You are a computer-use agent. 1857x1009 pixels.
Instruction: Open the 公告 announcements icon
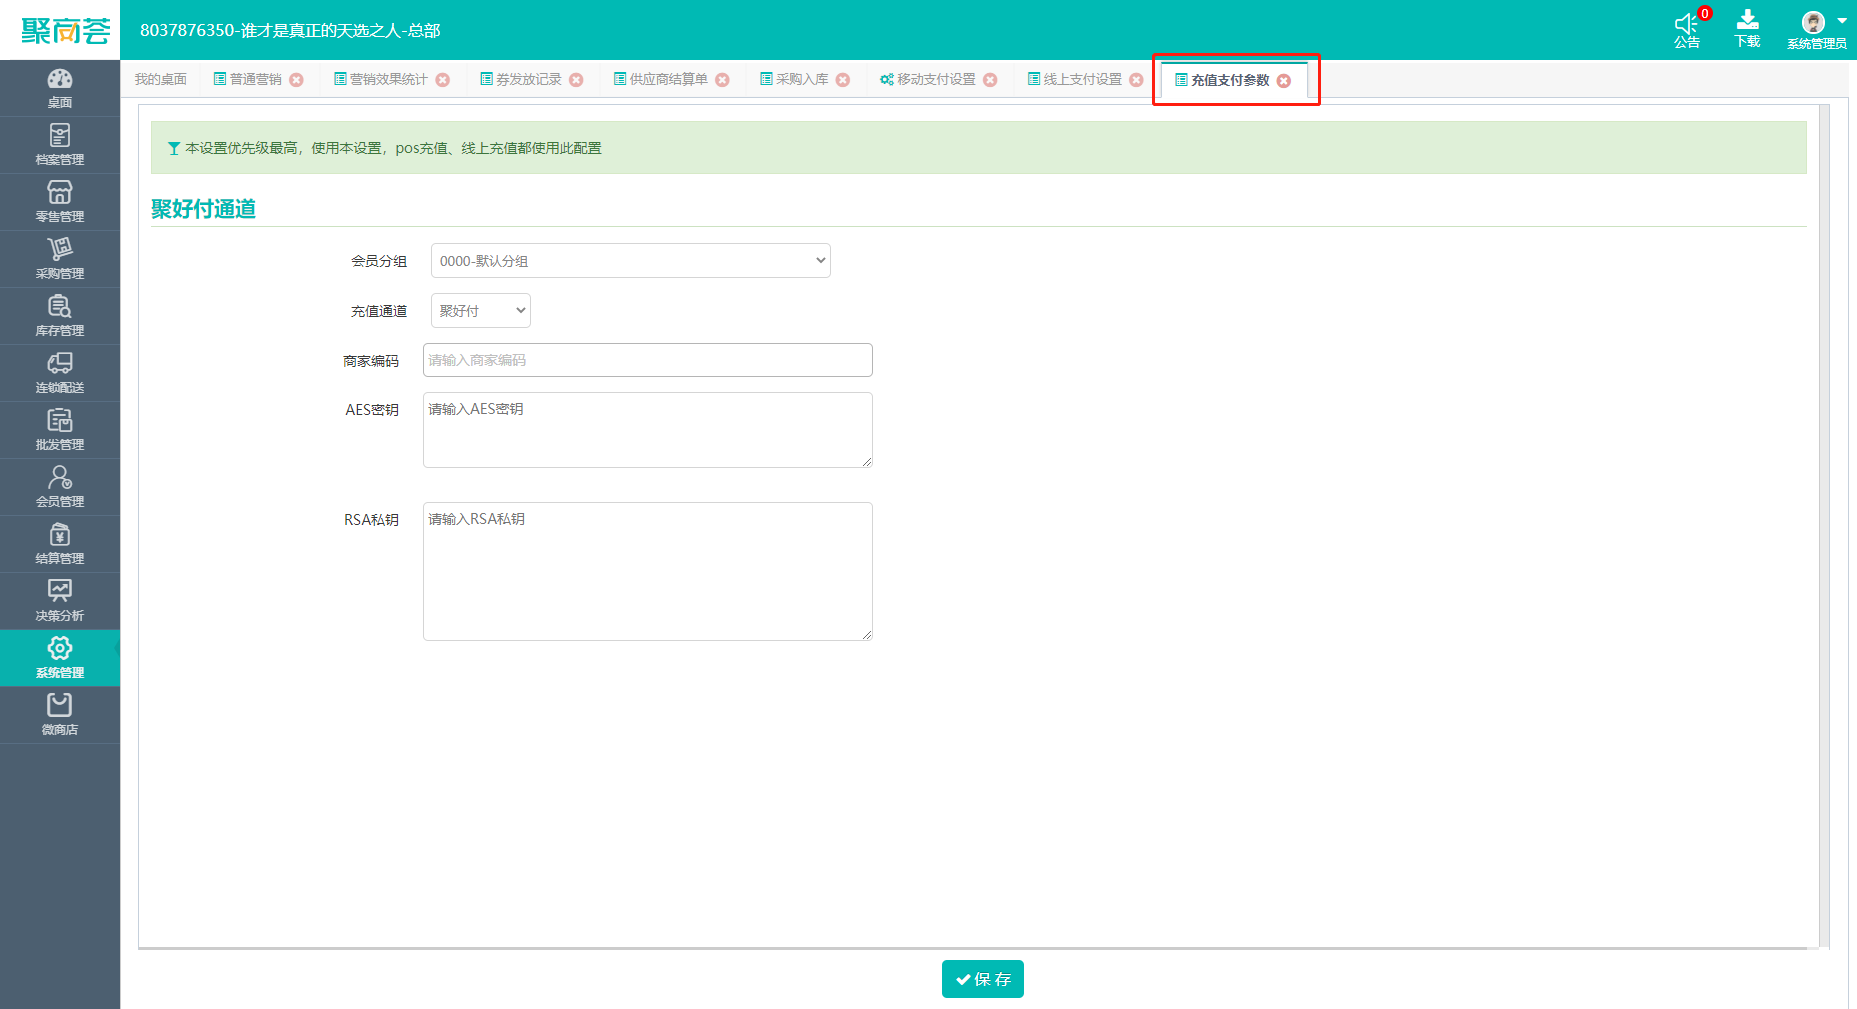tap(1687, 30)
